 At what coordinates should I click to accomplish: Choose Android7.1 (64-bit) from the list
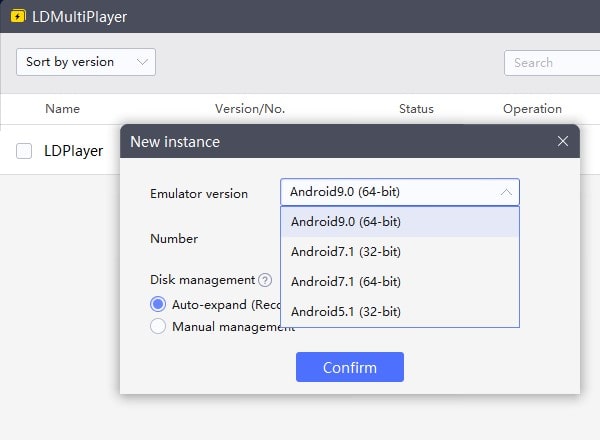[399, 282]
